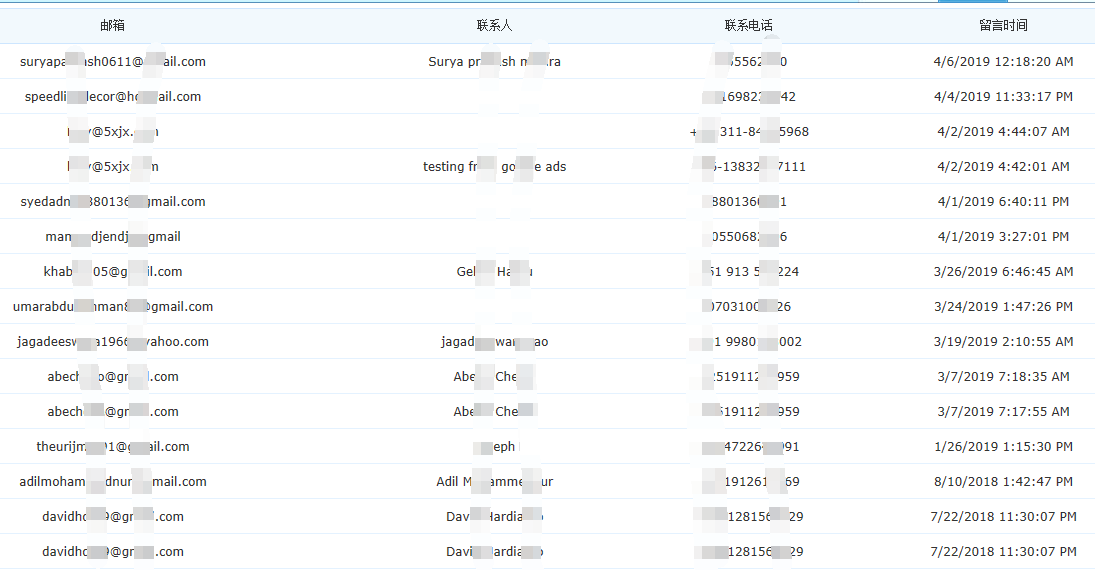Screen dimensions: 1095x570
Task: Click the 留言时间 column header
Action: point(1003,25)
